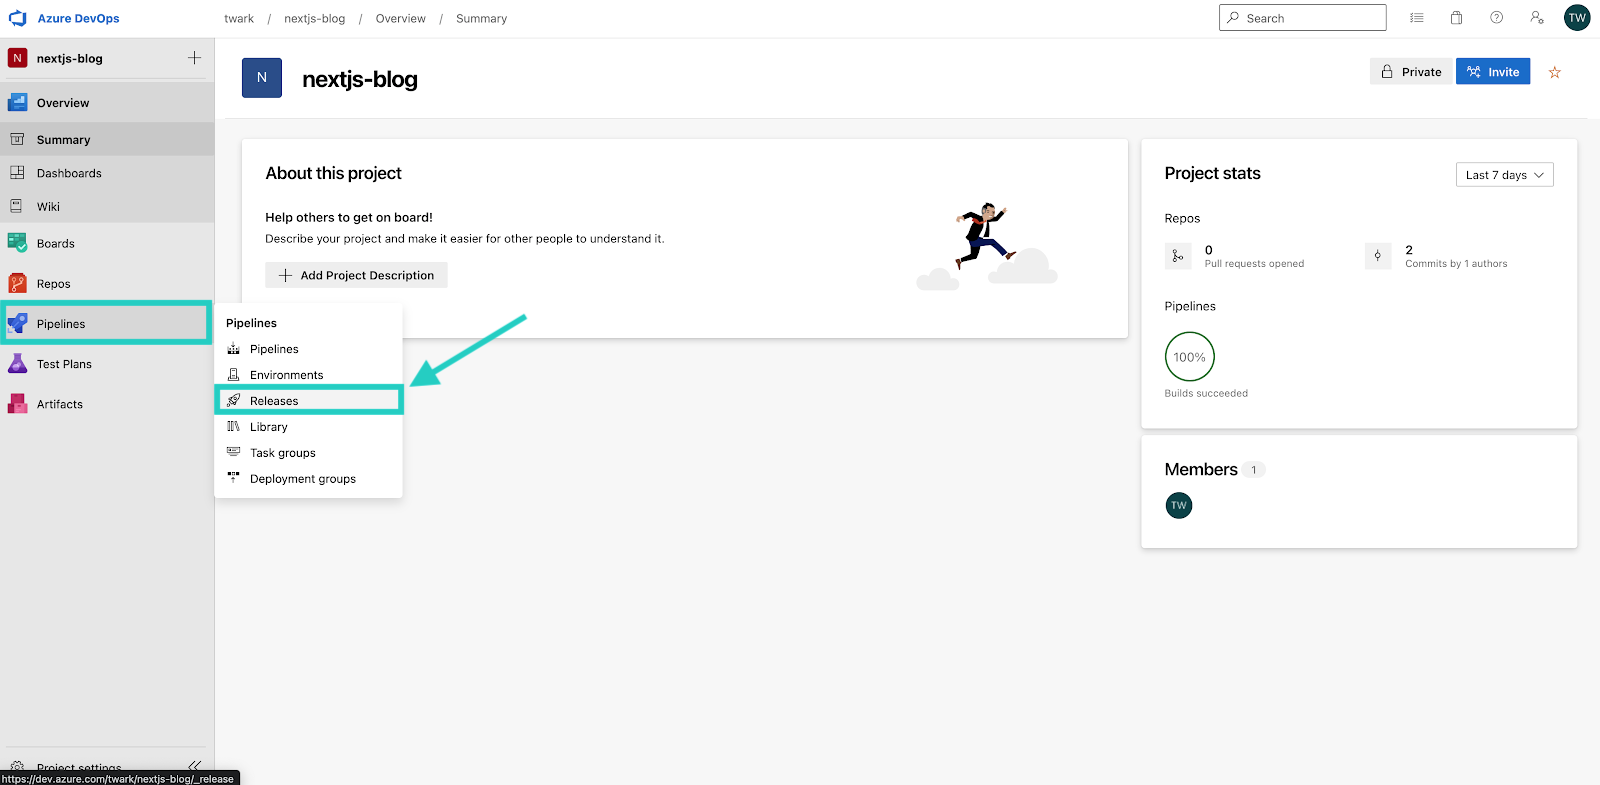This screenshot has height=785, width=1600.
Task: Open the Last 7 days dropdown
Action: click(x=1504, y=175)
